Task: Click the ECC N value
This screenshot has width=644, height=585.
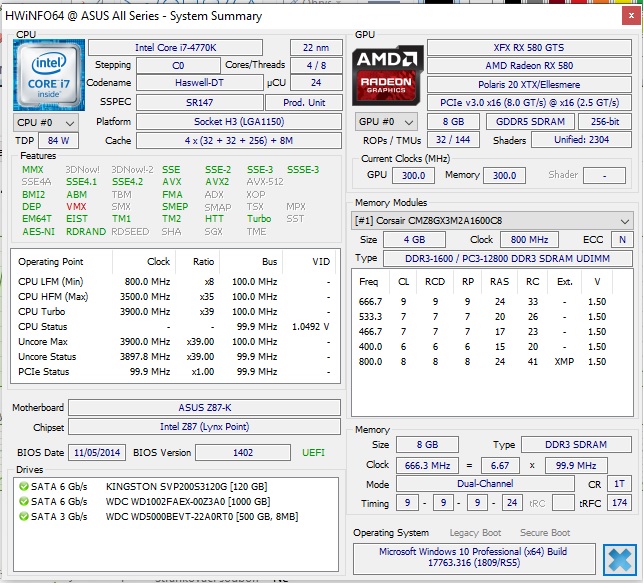Action: [x=622, y=240]
